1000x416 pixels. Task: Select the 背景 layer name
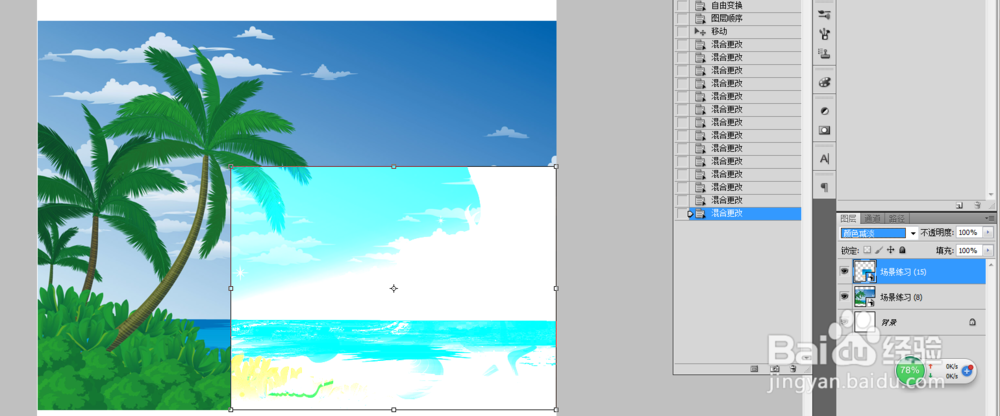tap(888, 323)
